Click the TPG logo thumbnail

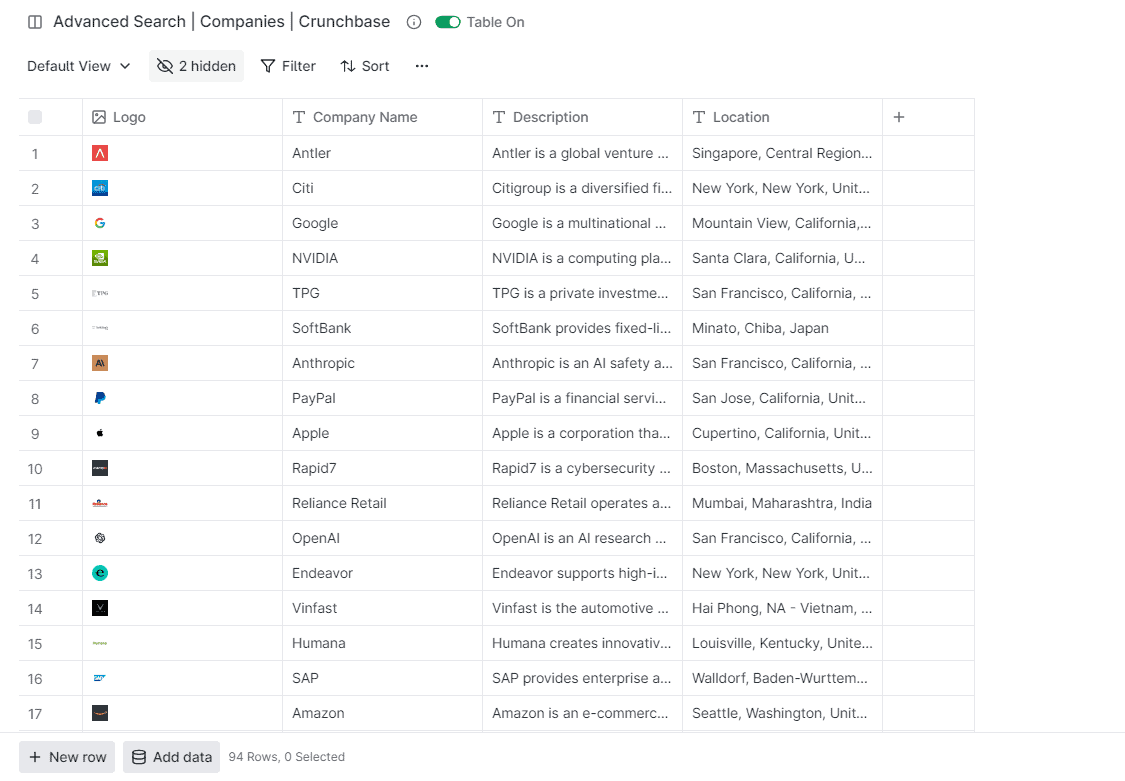(x=100, y=293)
